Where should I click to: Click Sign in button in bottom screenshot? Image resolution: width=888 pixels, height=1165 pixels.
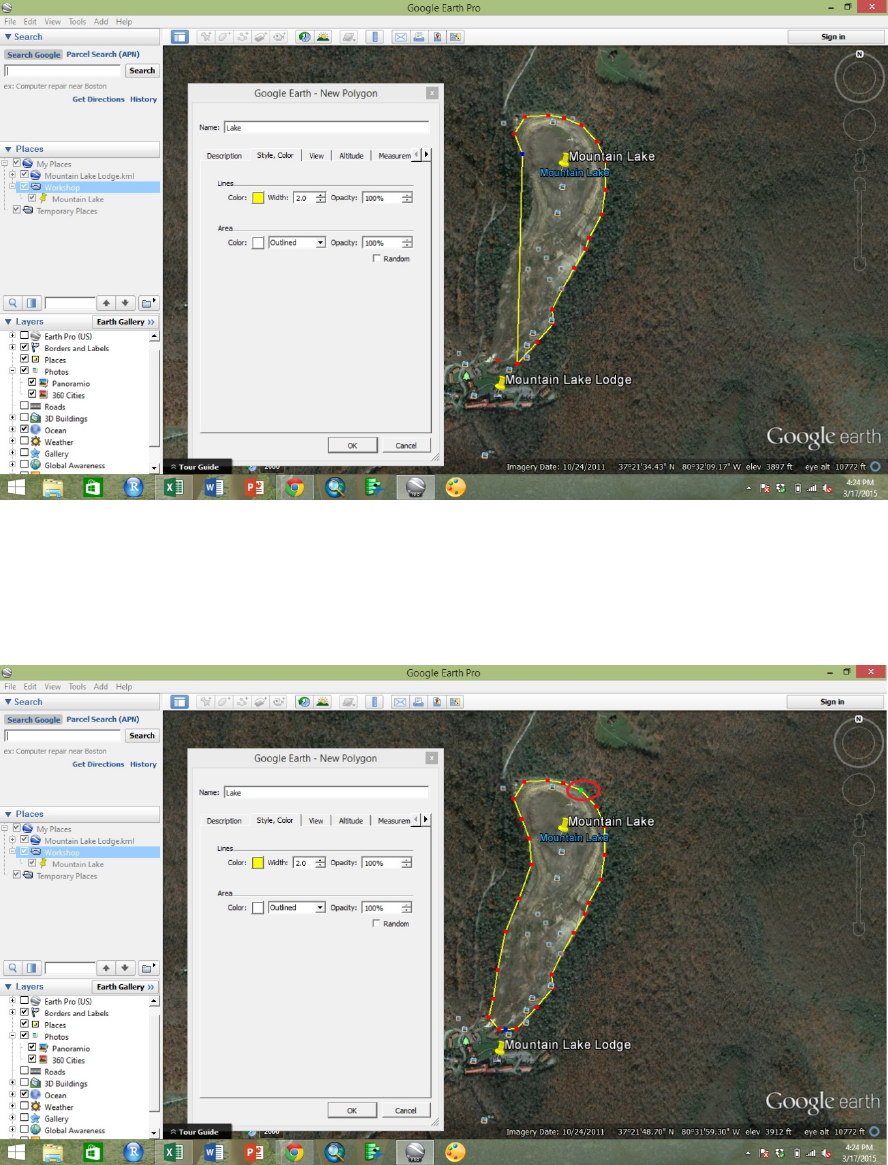tap(832, 701)
